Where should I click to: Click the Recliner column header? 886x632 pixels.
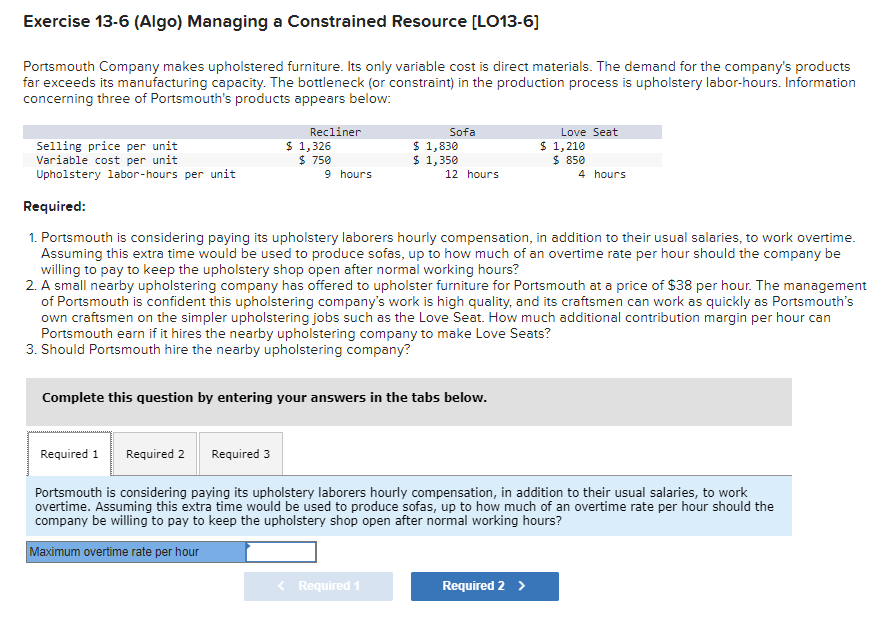[335, 131]
